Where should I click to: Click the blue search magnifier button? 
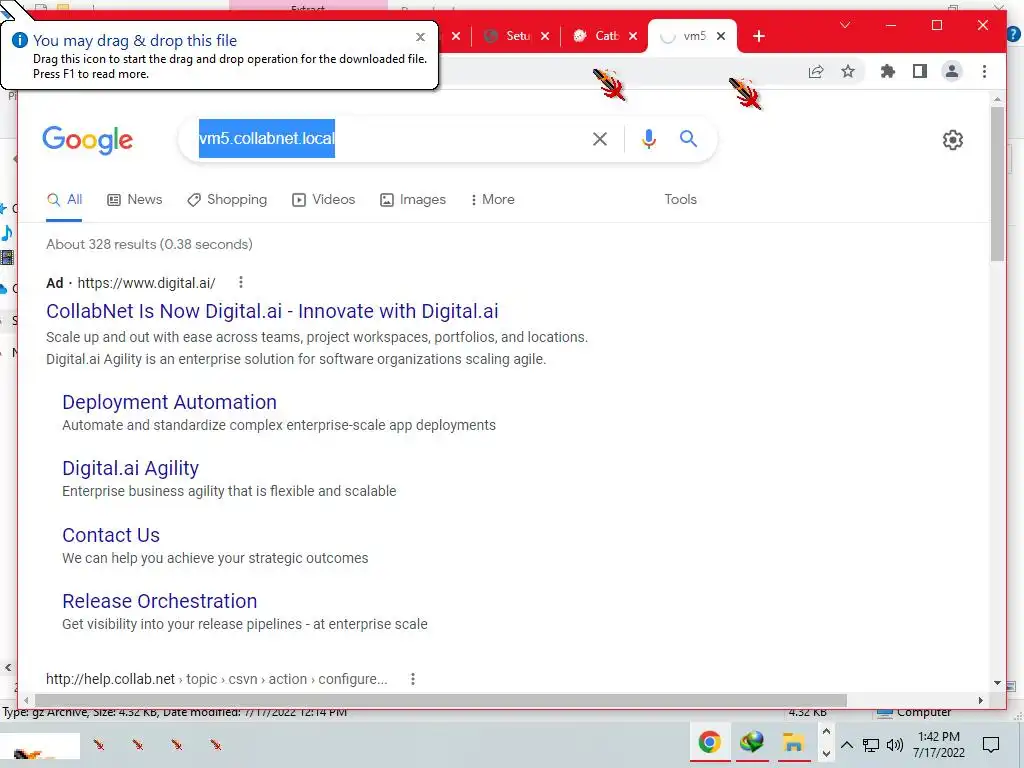coord(688,138)
